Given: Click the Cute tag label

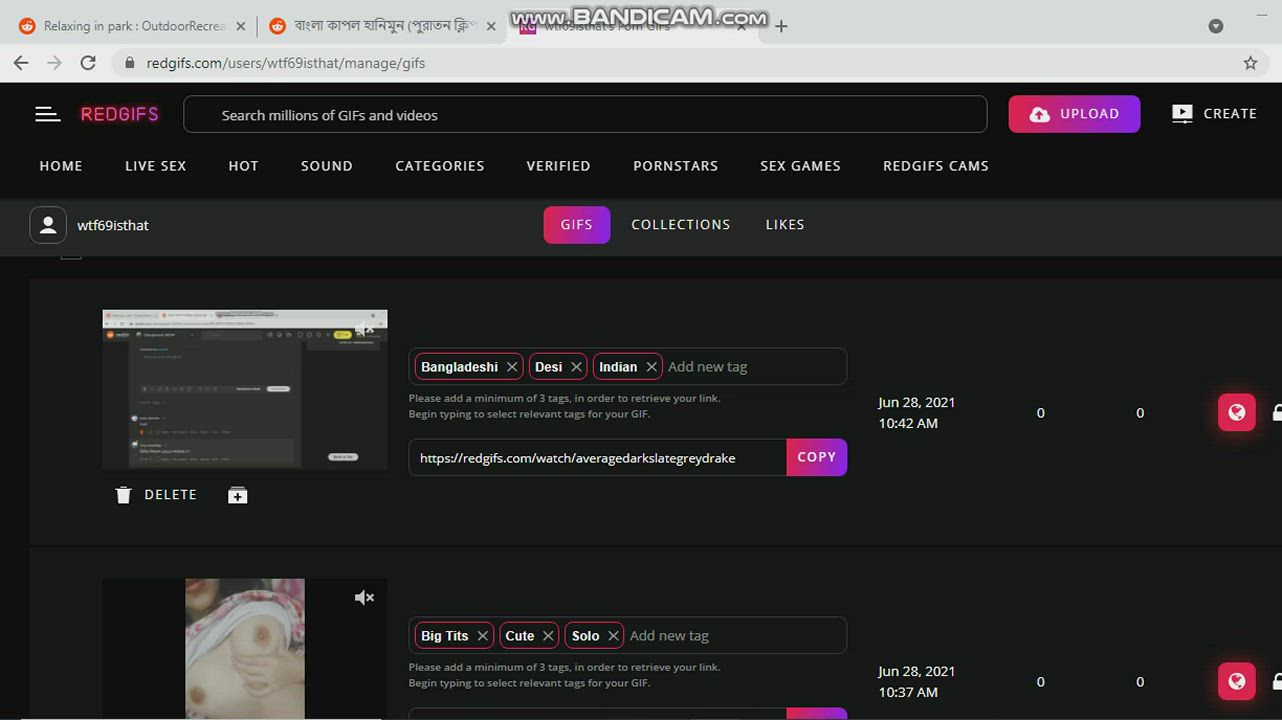Looking at the screenshot, I should coord(520,636).
